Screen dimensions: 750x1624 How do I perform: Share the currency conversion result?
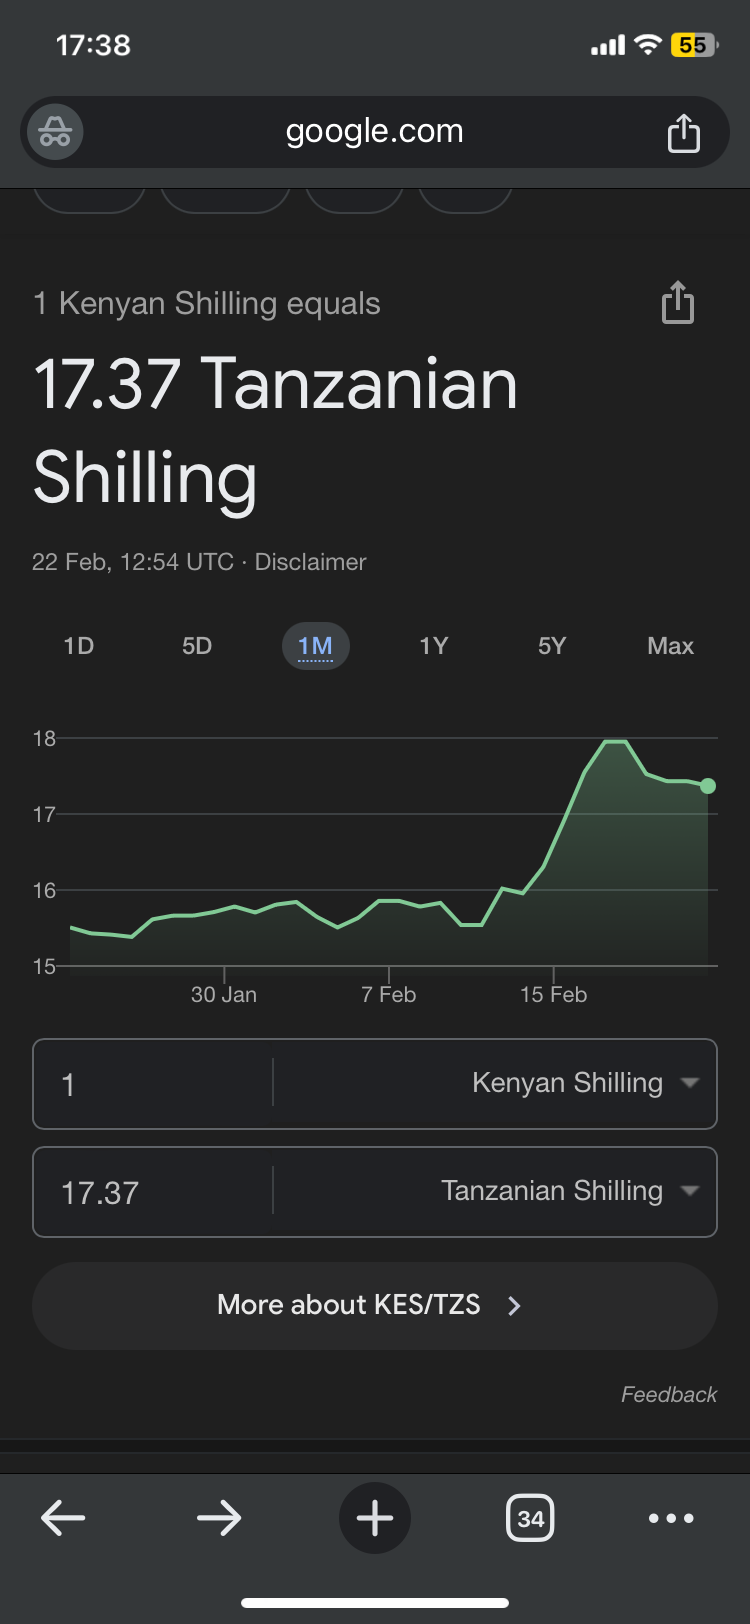[677, 303]
